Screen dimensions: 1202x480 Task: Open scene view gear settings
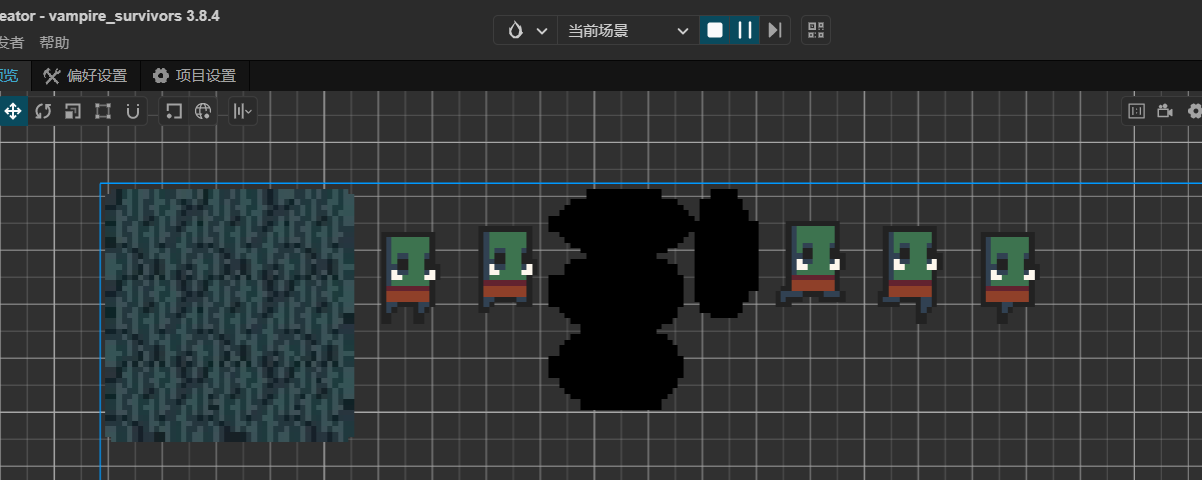coord(1194,111)
